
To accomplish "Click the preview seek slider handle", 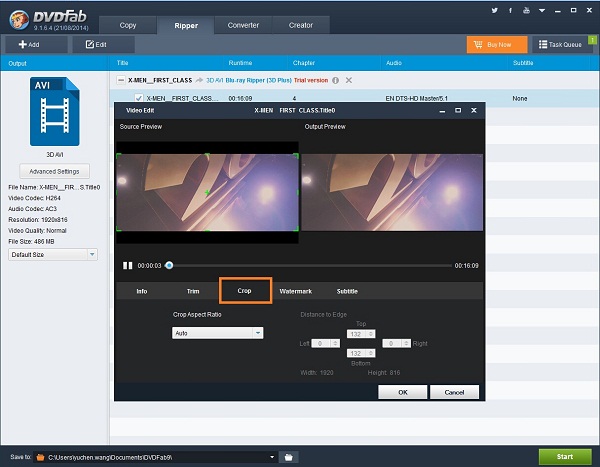I will click(x=169, y=265).
